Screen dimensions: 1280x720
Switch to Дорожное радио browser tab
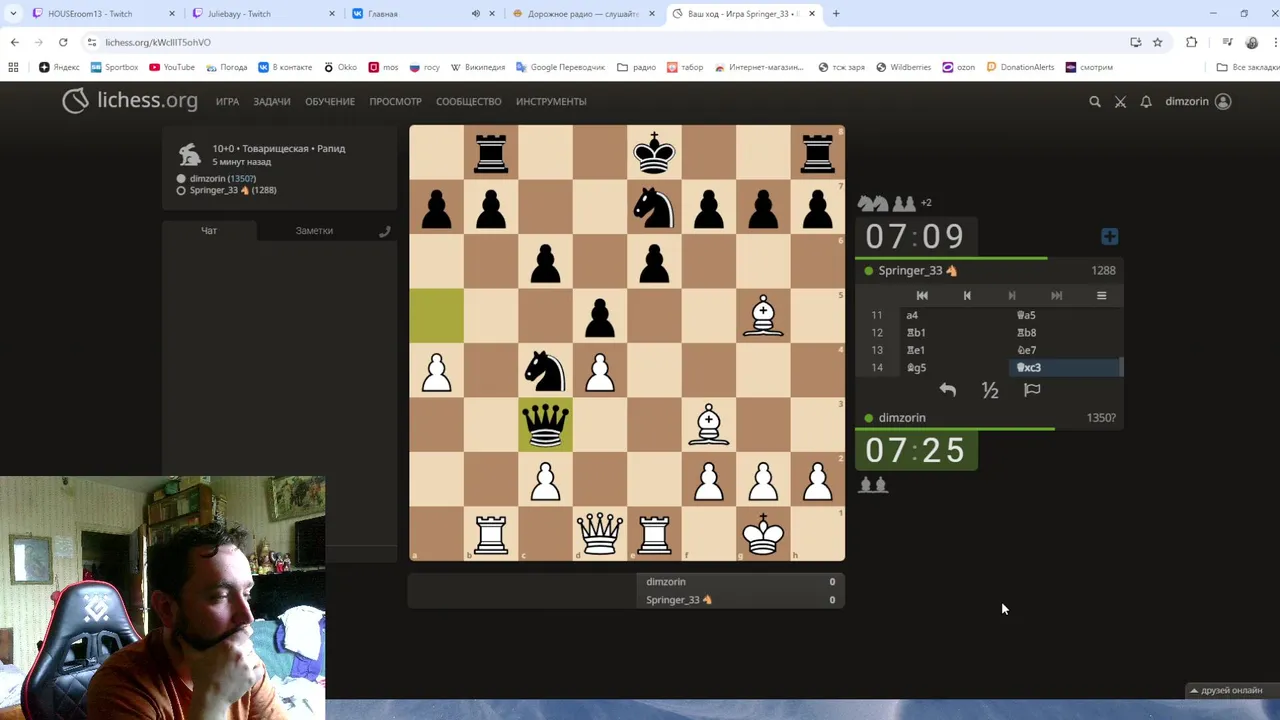coord(583,14)
